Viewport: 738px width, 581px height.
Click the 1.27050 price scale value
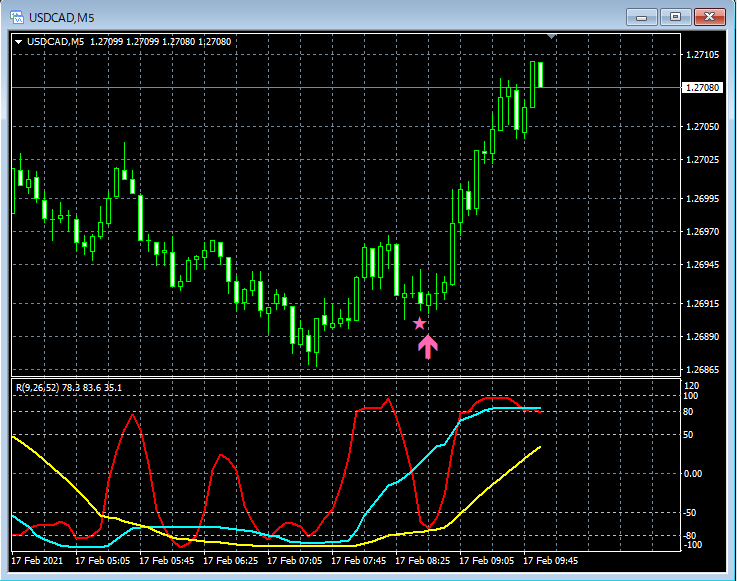pos(703,126)
